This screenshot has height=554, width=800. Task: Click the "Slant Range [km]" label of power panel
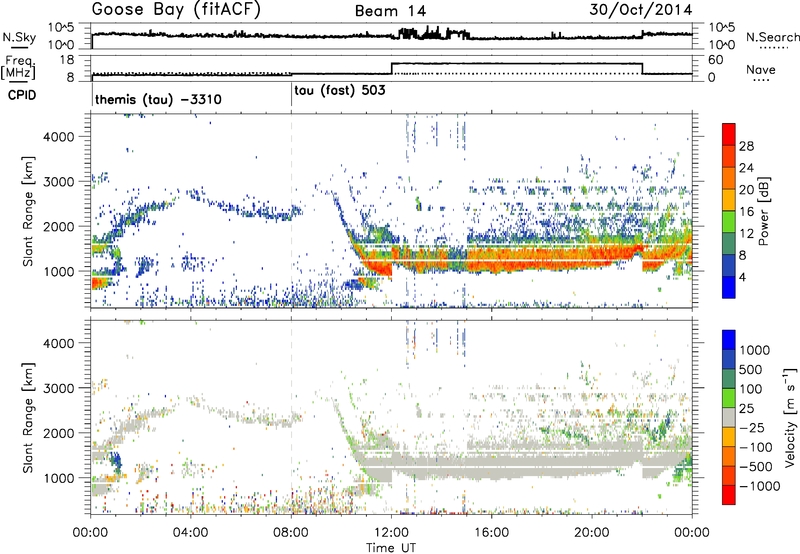pyautogui.click(x=28, y=211)
